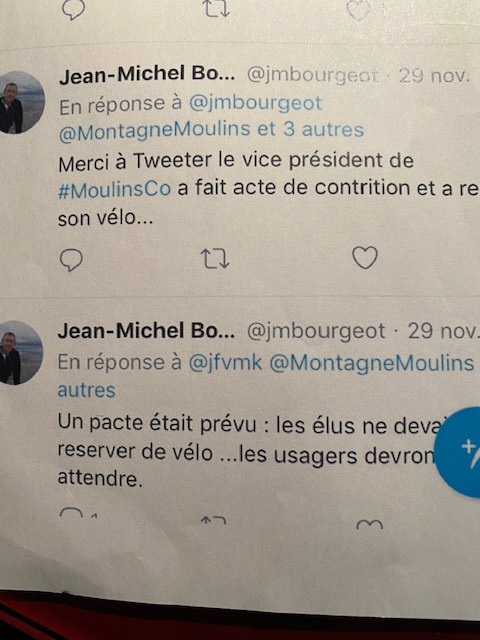Open @jfvmk profile mention
The height and width of the screenshot is (640, 480).
[x=225, y=362]
